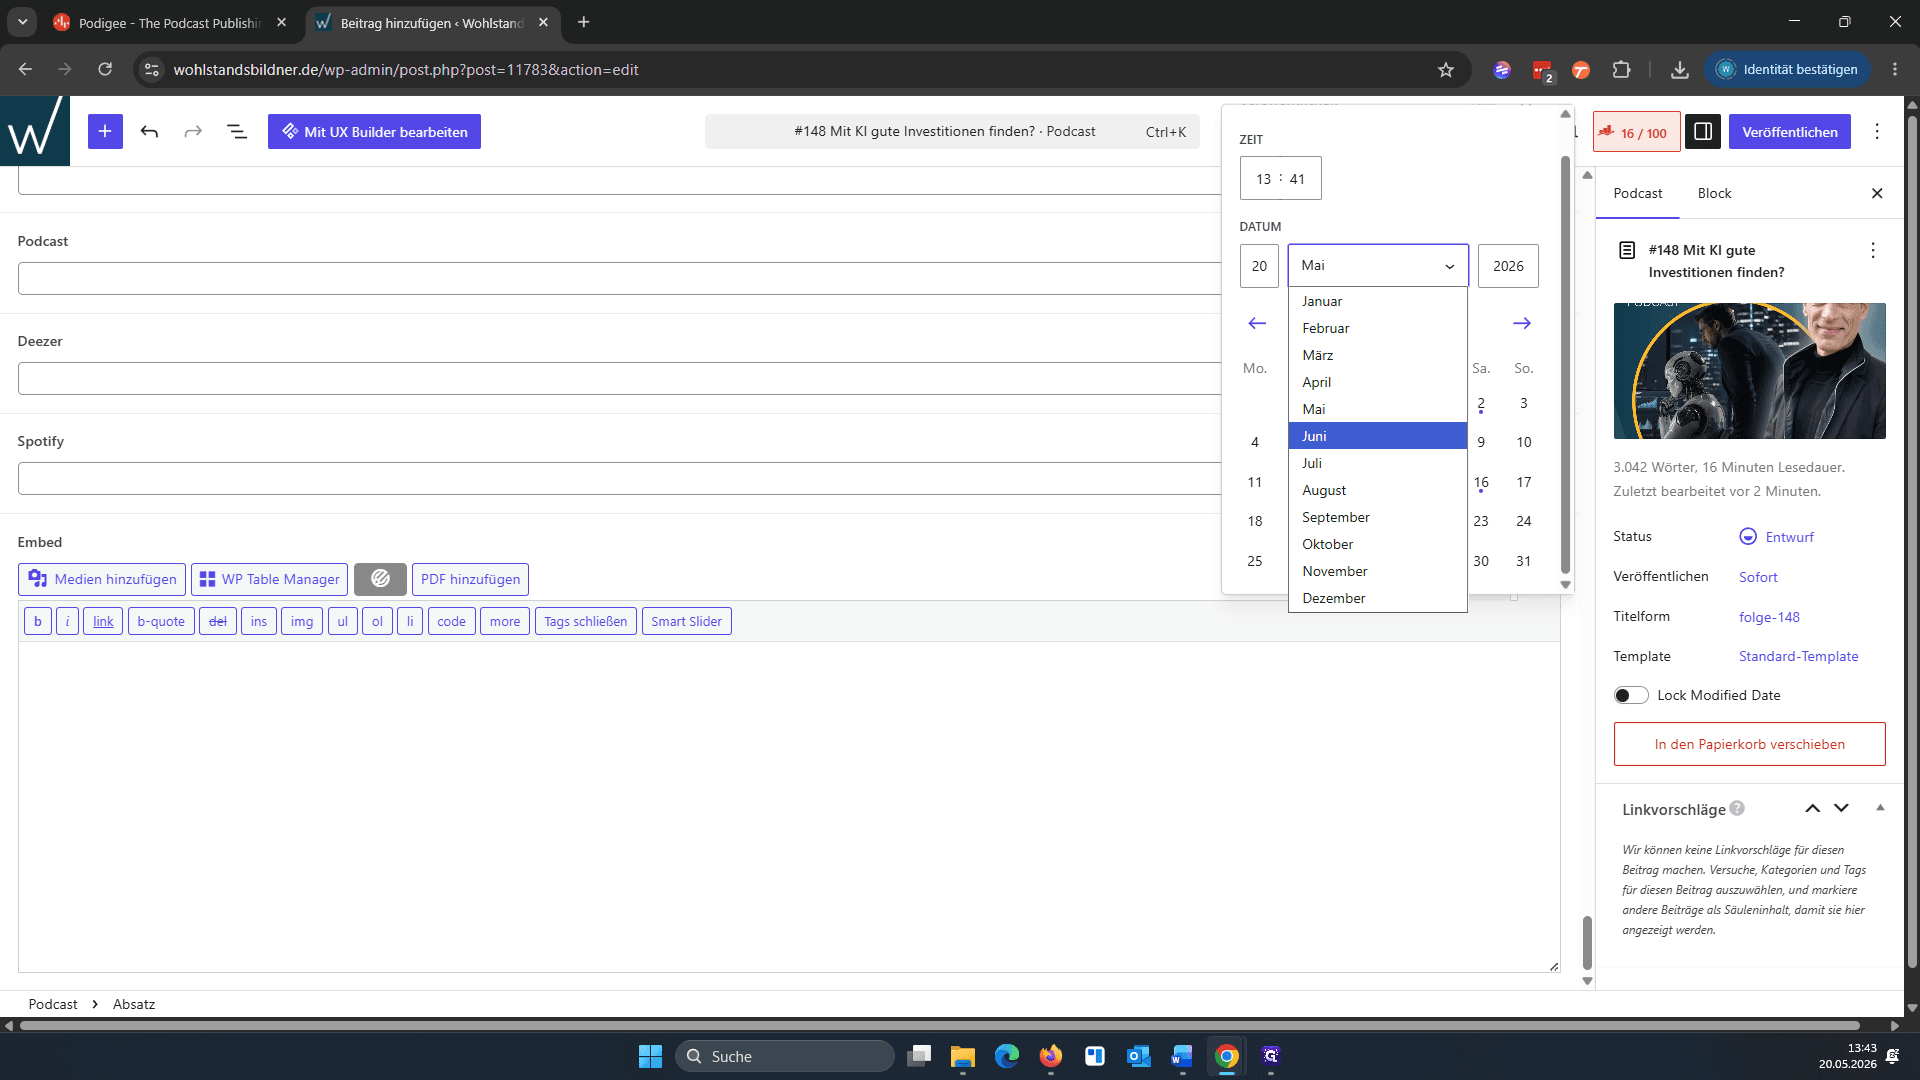This screenshot has height=1080, width=1920.
Task: Click In den Papierkorb verschieben
Action: tap(1749, 744)
